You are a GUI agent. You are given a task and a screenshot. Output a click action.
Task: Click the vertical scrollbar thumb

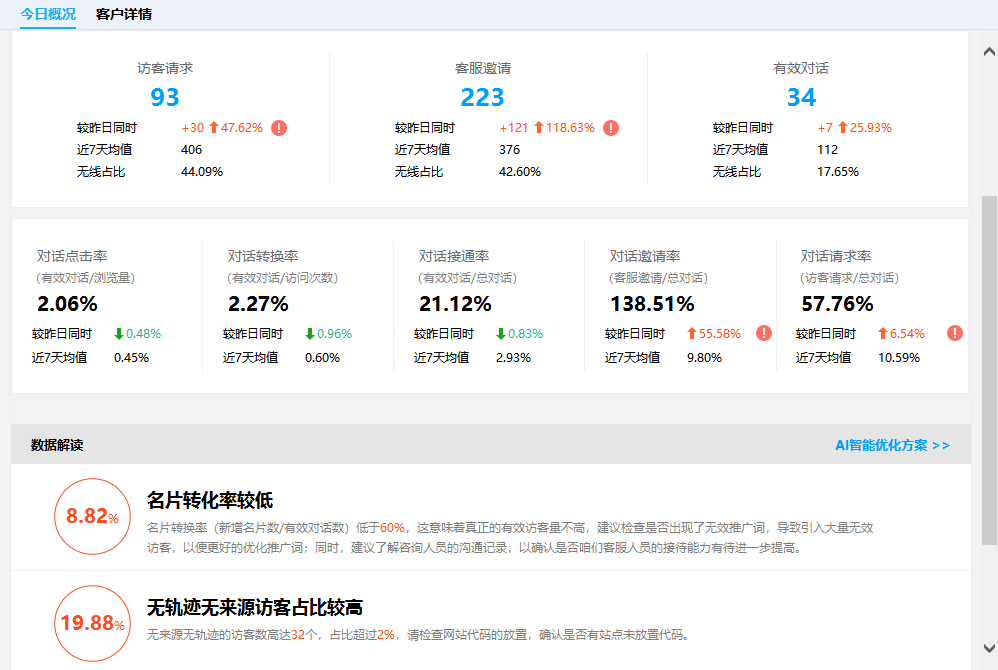point(989,370)
